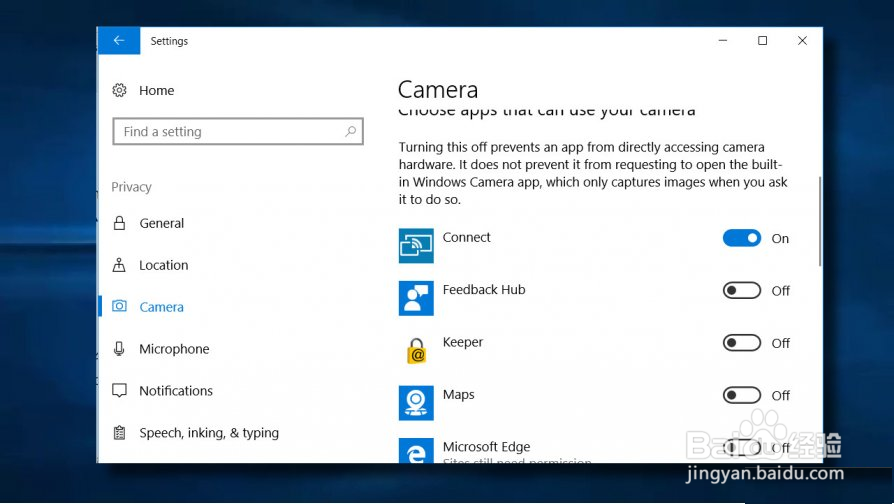Open the Microphone privacy page
894x504 pixels.
pos(174,349)
